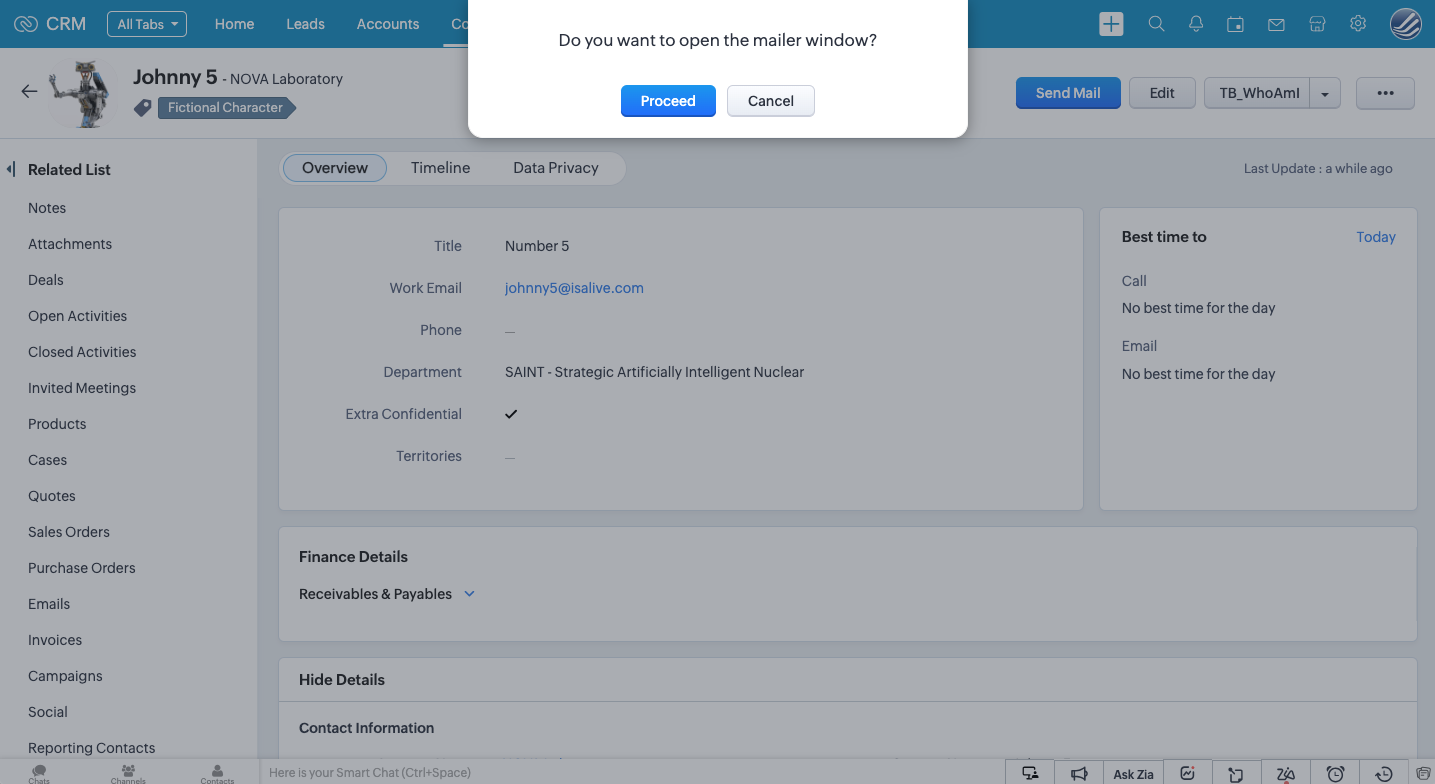Screen dimensions: 1435x784
Task: Switch to the Timeline tab
Action: tap(440, 168)
